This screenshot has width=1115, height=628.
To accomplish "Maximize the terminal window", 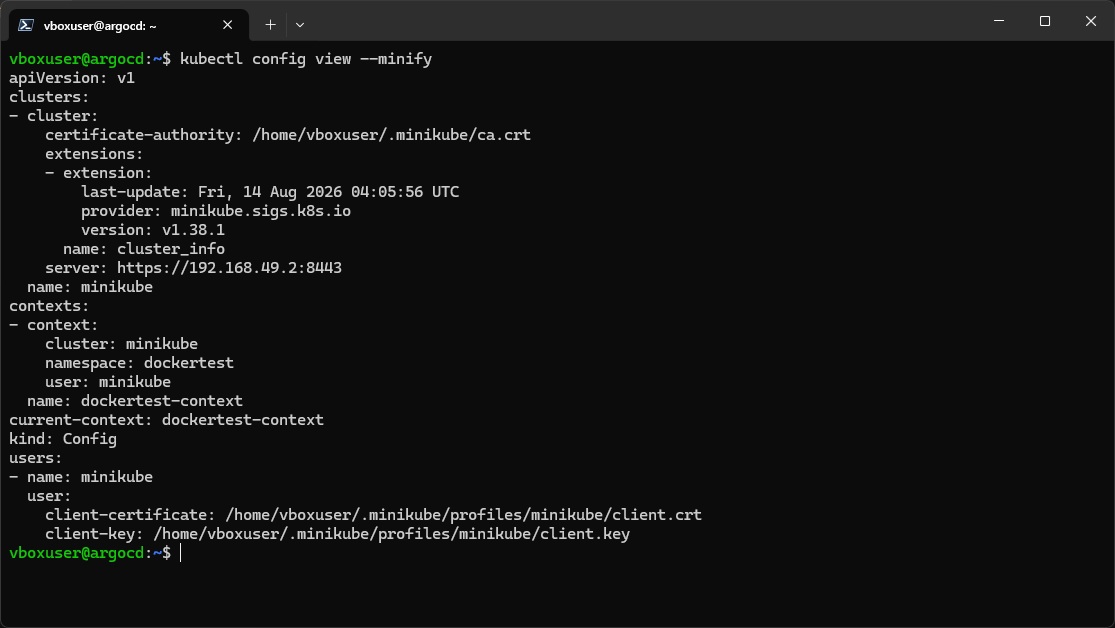I will (x=1045, y=21).
